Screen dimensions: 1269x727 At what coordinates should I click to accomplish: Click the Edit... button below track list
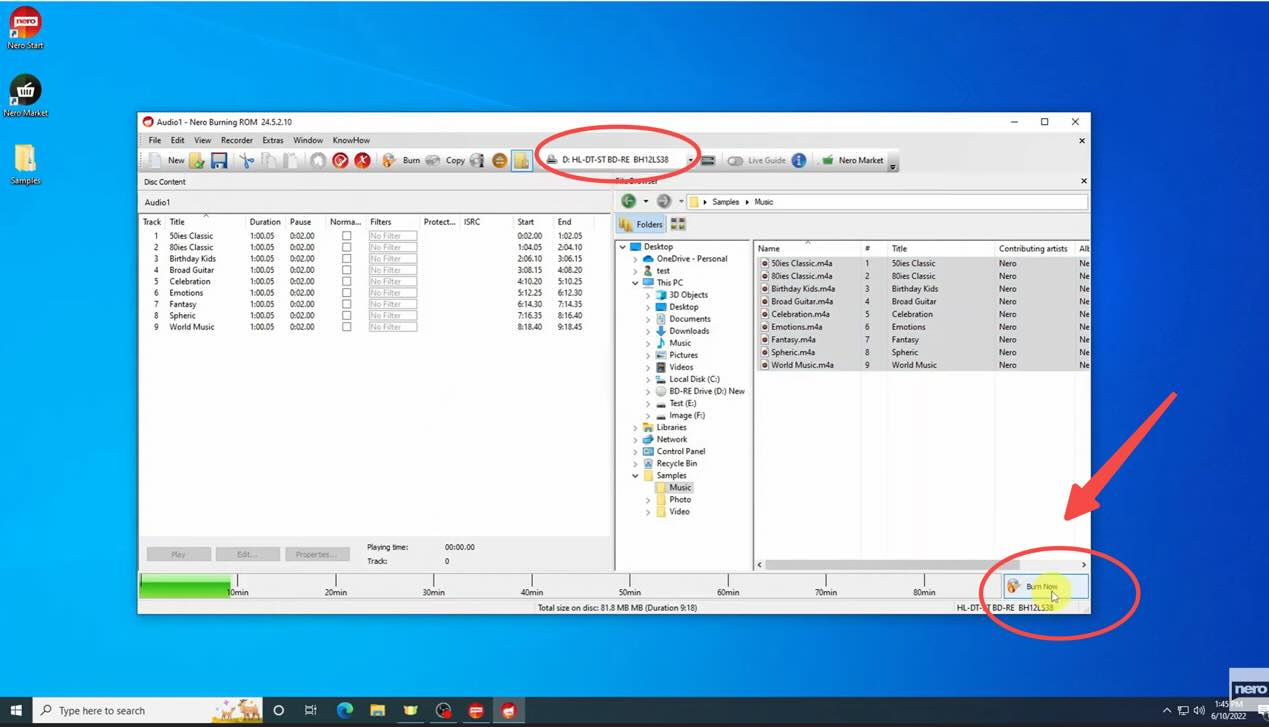pos(247,554)
